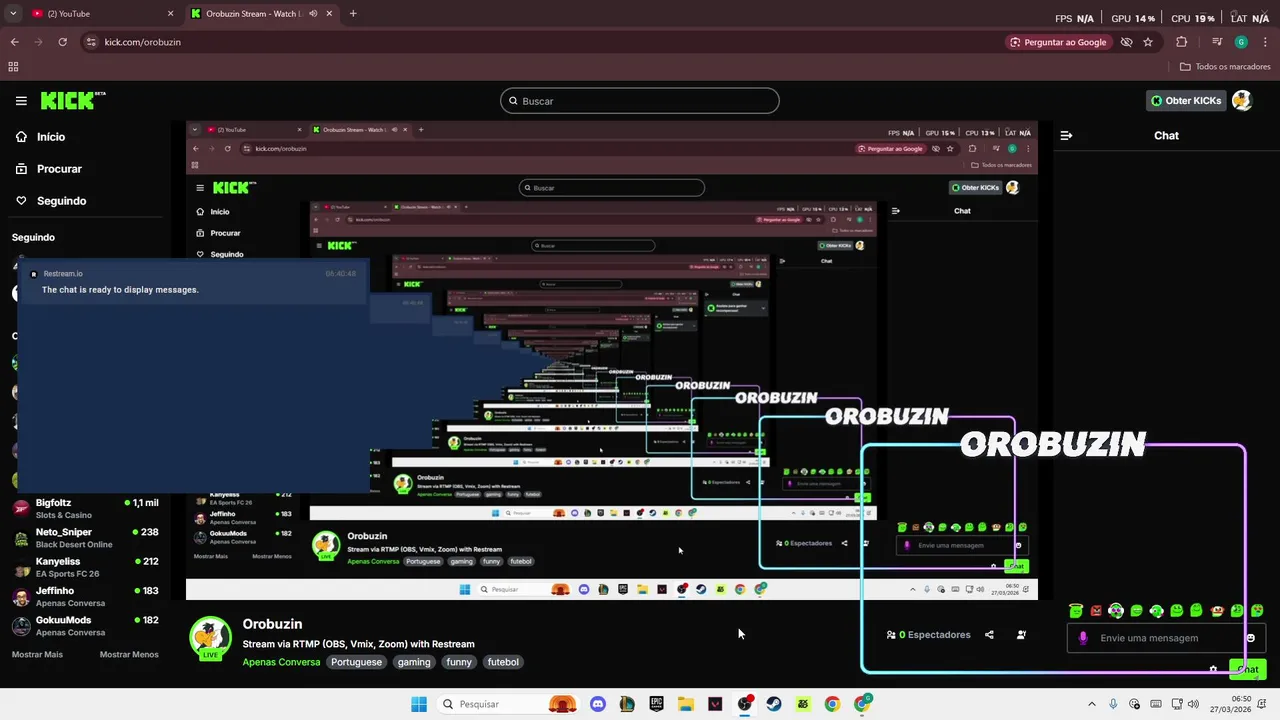Open Chrome extensions puzzle icon
This screenshot has width=1280, height=720.
pyautogui.click(x=1182, y=42)
